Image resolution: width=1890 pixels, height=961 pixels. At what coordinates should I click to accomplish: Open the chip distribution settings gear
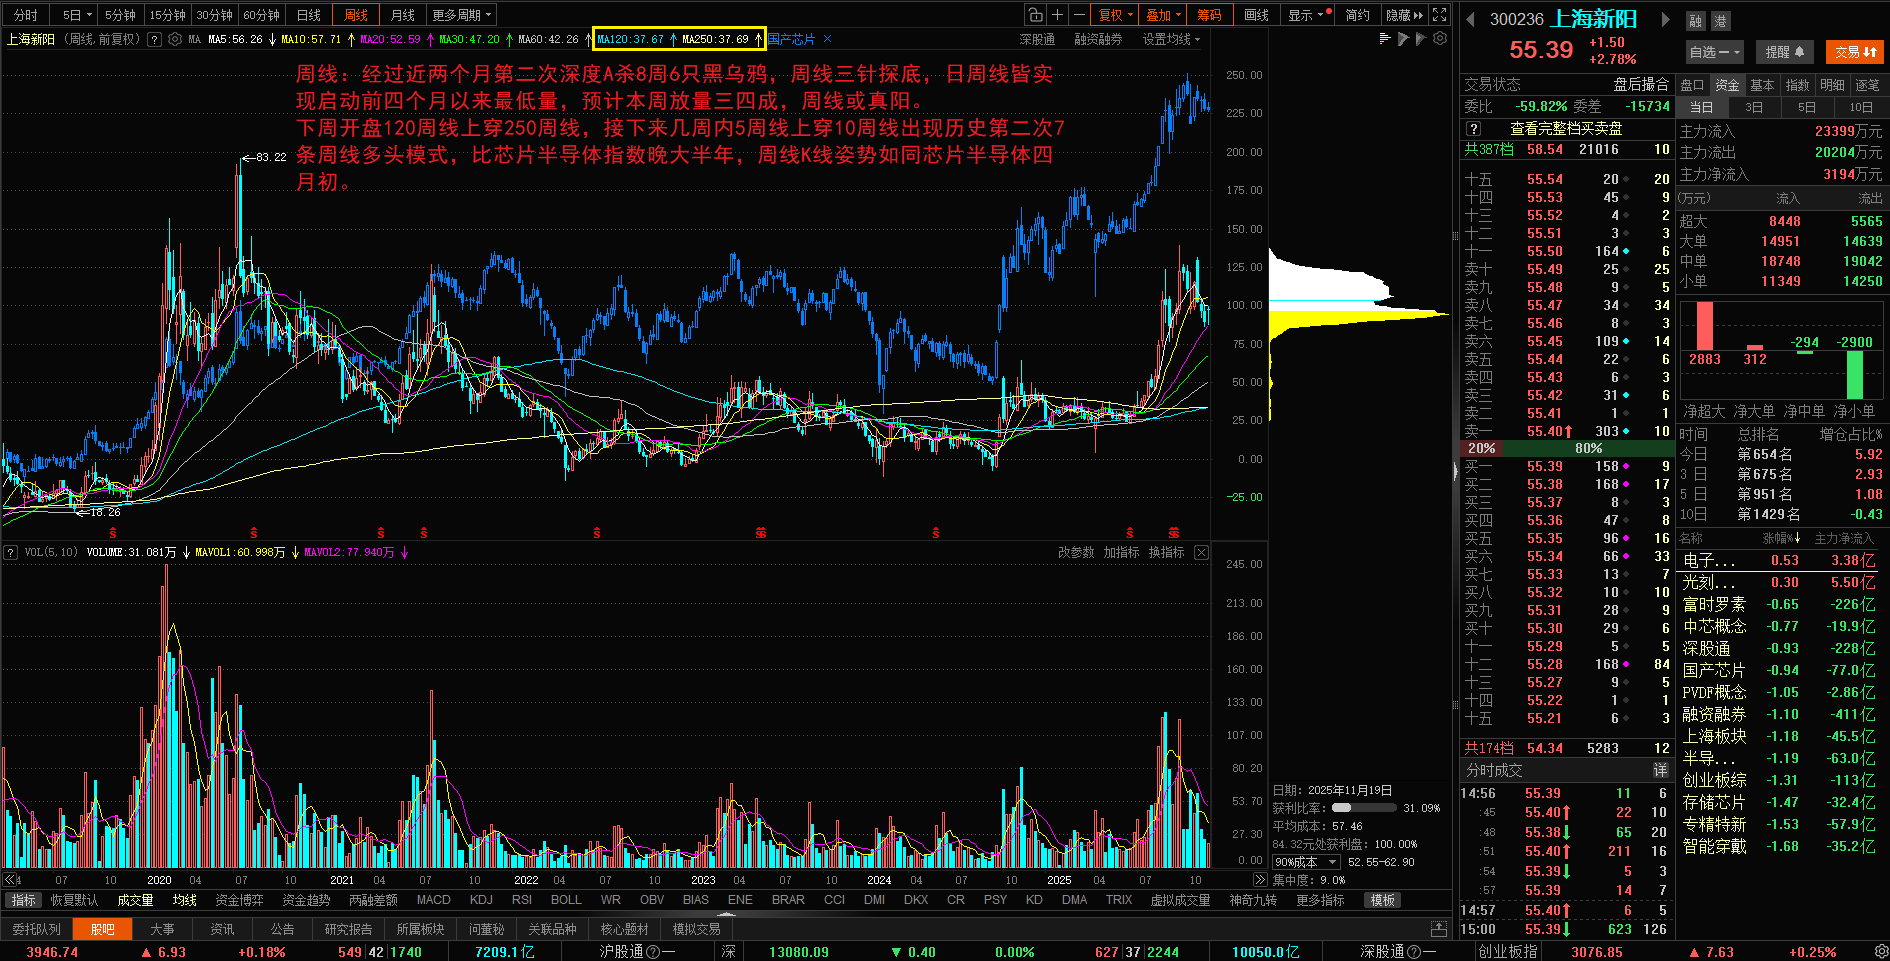[x=1440, y=39]
